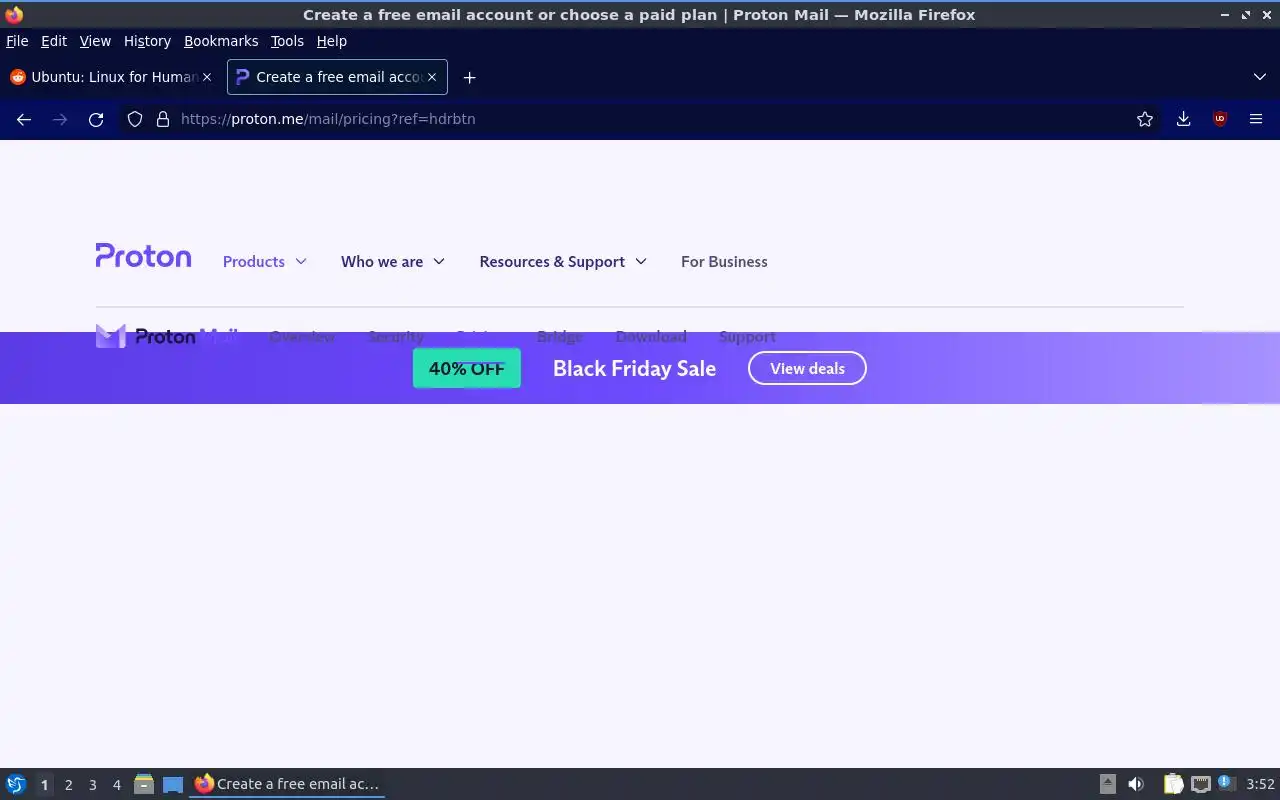Switch to virtual desktop 2
Image resolution: width=1280 pixels, height=800 pixels.
pos(68,785)
